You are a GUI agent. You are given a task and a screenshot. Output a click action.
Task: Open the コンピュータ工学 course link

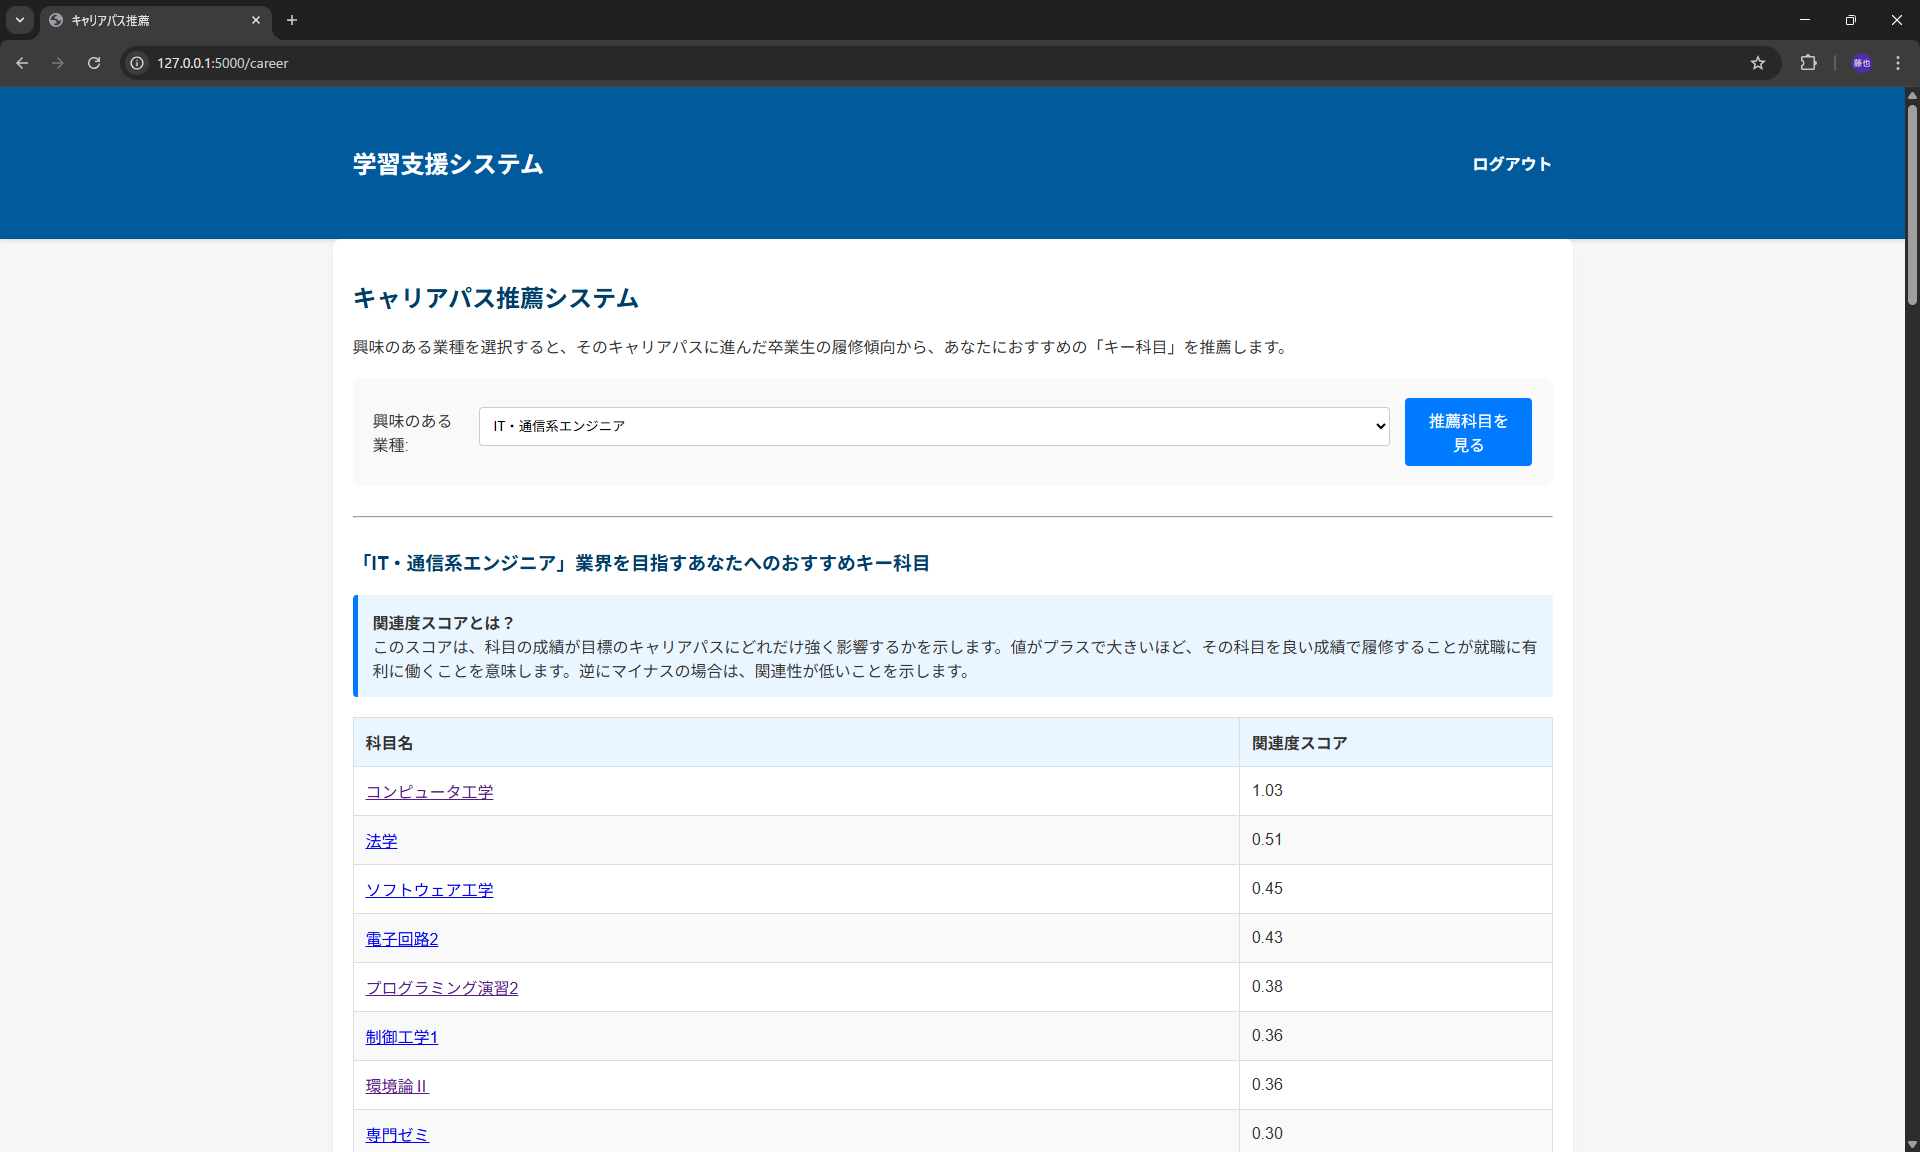coord(429,792)
